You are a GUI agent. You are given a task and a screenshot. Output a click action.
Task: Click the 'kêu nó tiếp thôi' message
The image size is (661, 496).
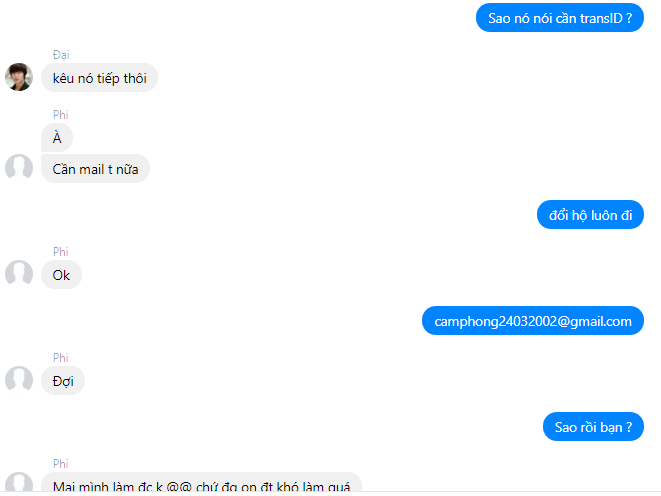point(99,78)
